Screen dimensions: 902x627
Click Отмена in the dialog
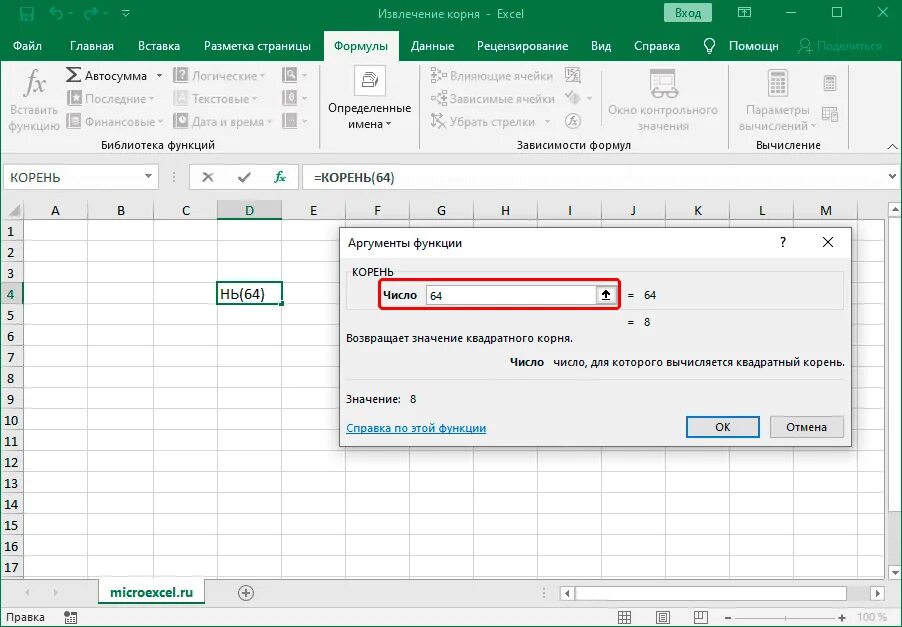tap(806, 427)
